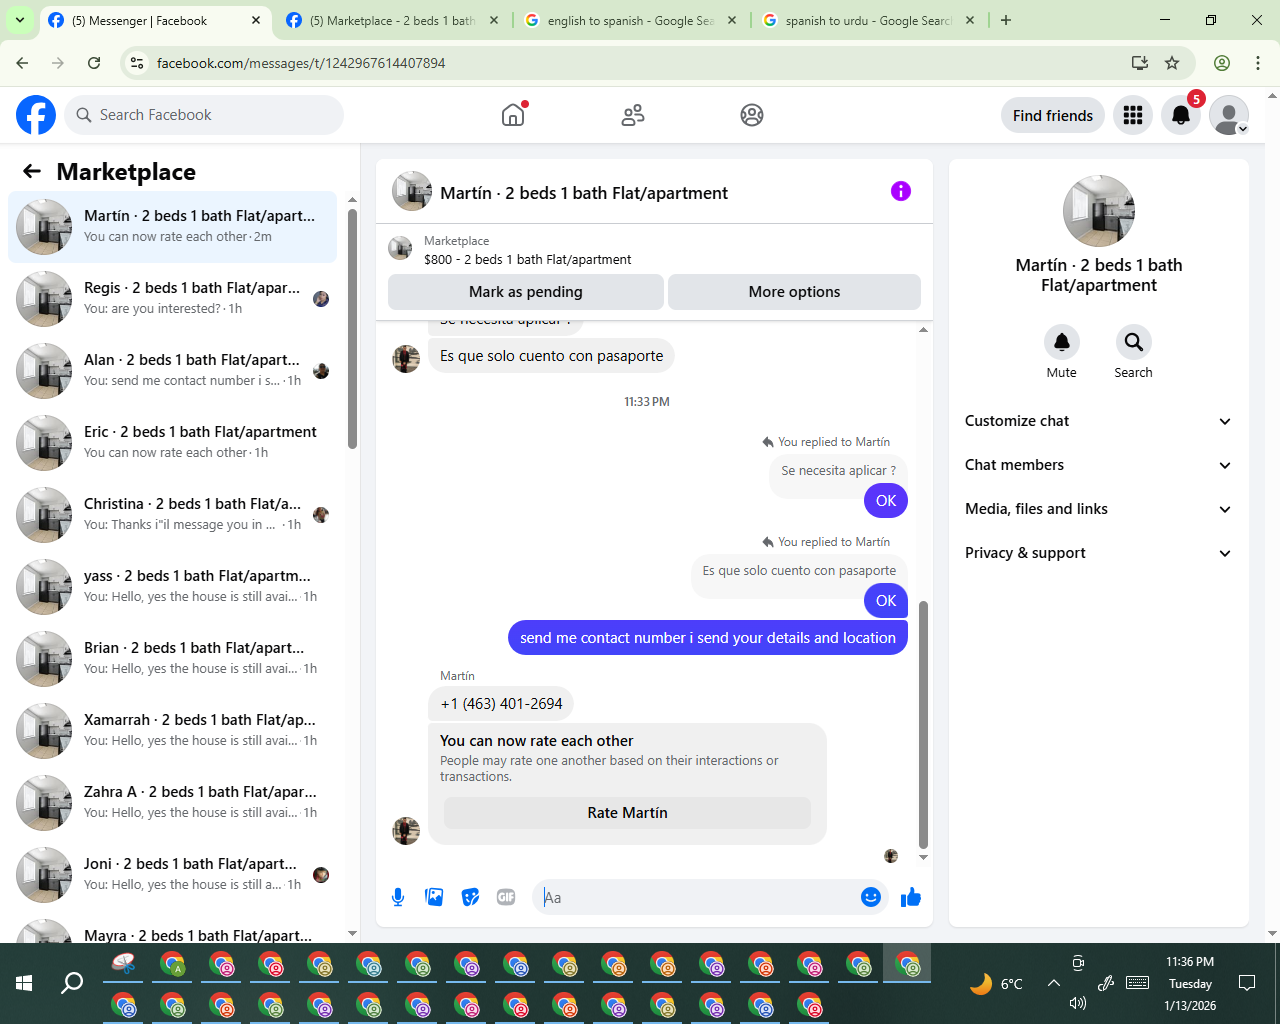The image size is (1280, 1024).
Task: Expand Customize chat section
Action: pos(1098,421)
